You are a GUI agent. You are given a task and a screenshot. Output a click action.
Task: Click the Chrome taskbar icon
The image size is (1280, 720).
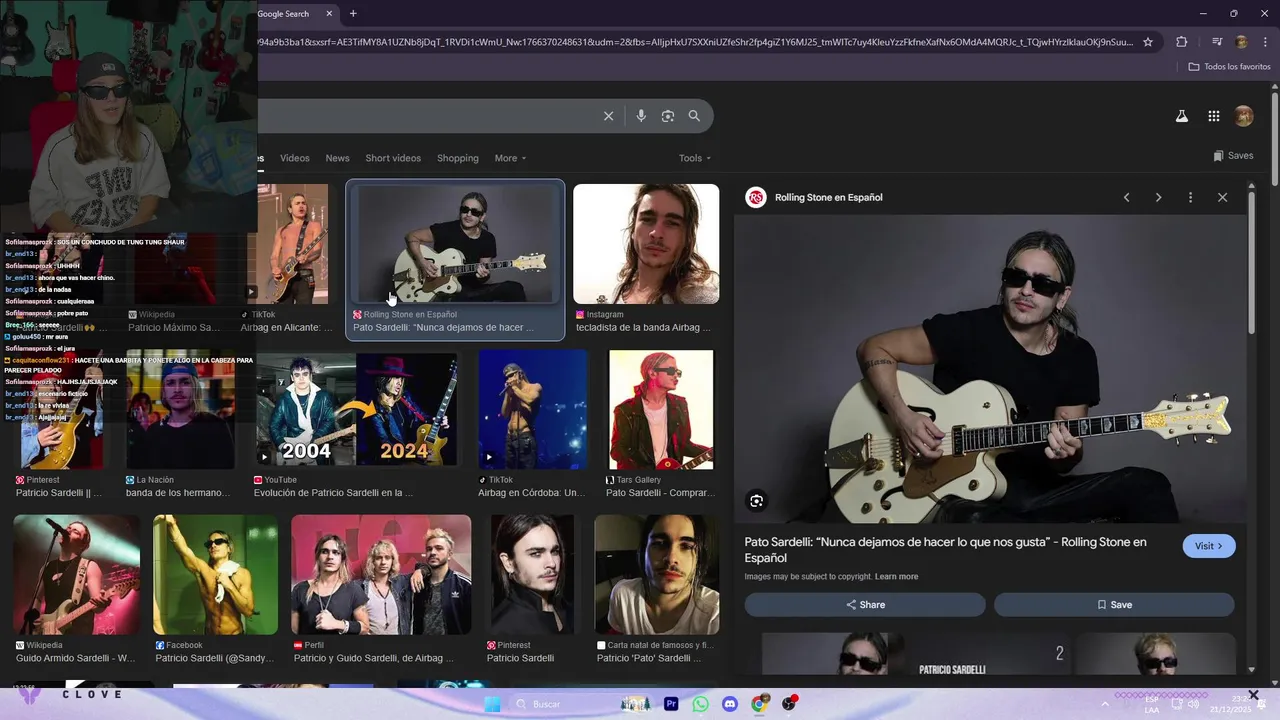pyautogui.click(x=760, y=704)
